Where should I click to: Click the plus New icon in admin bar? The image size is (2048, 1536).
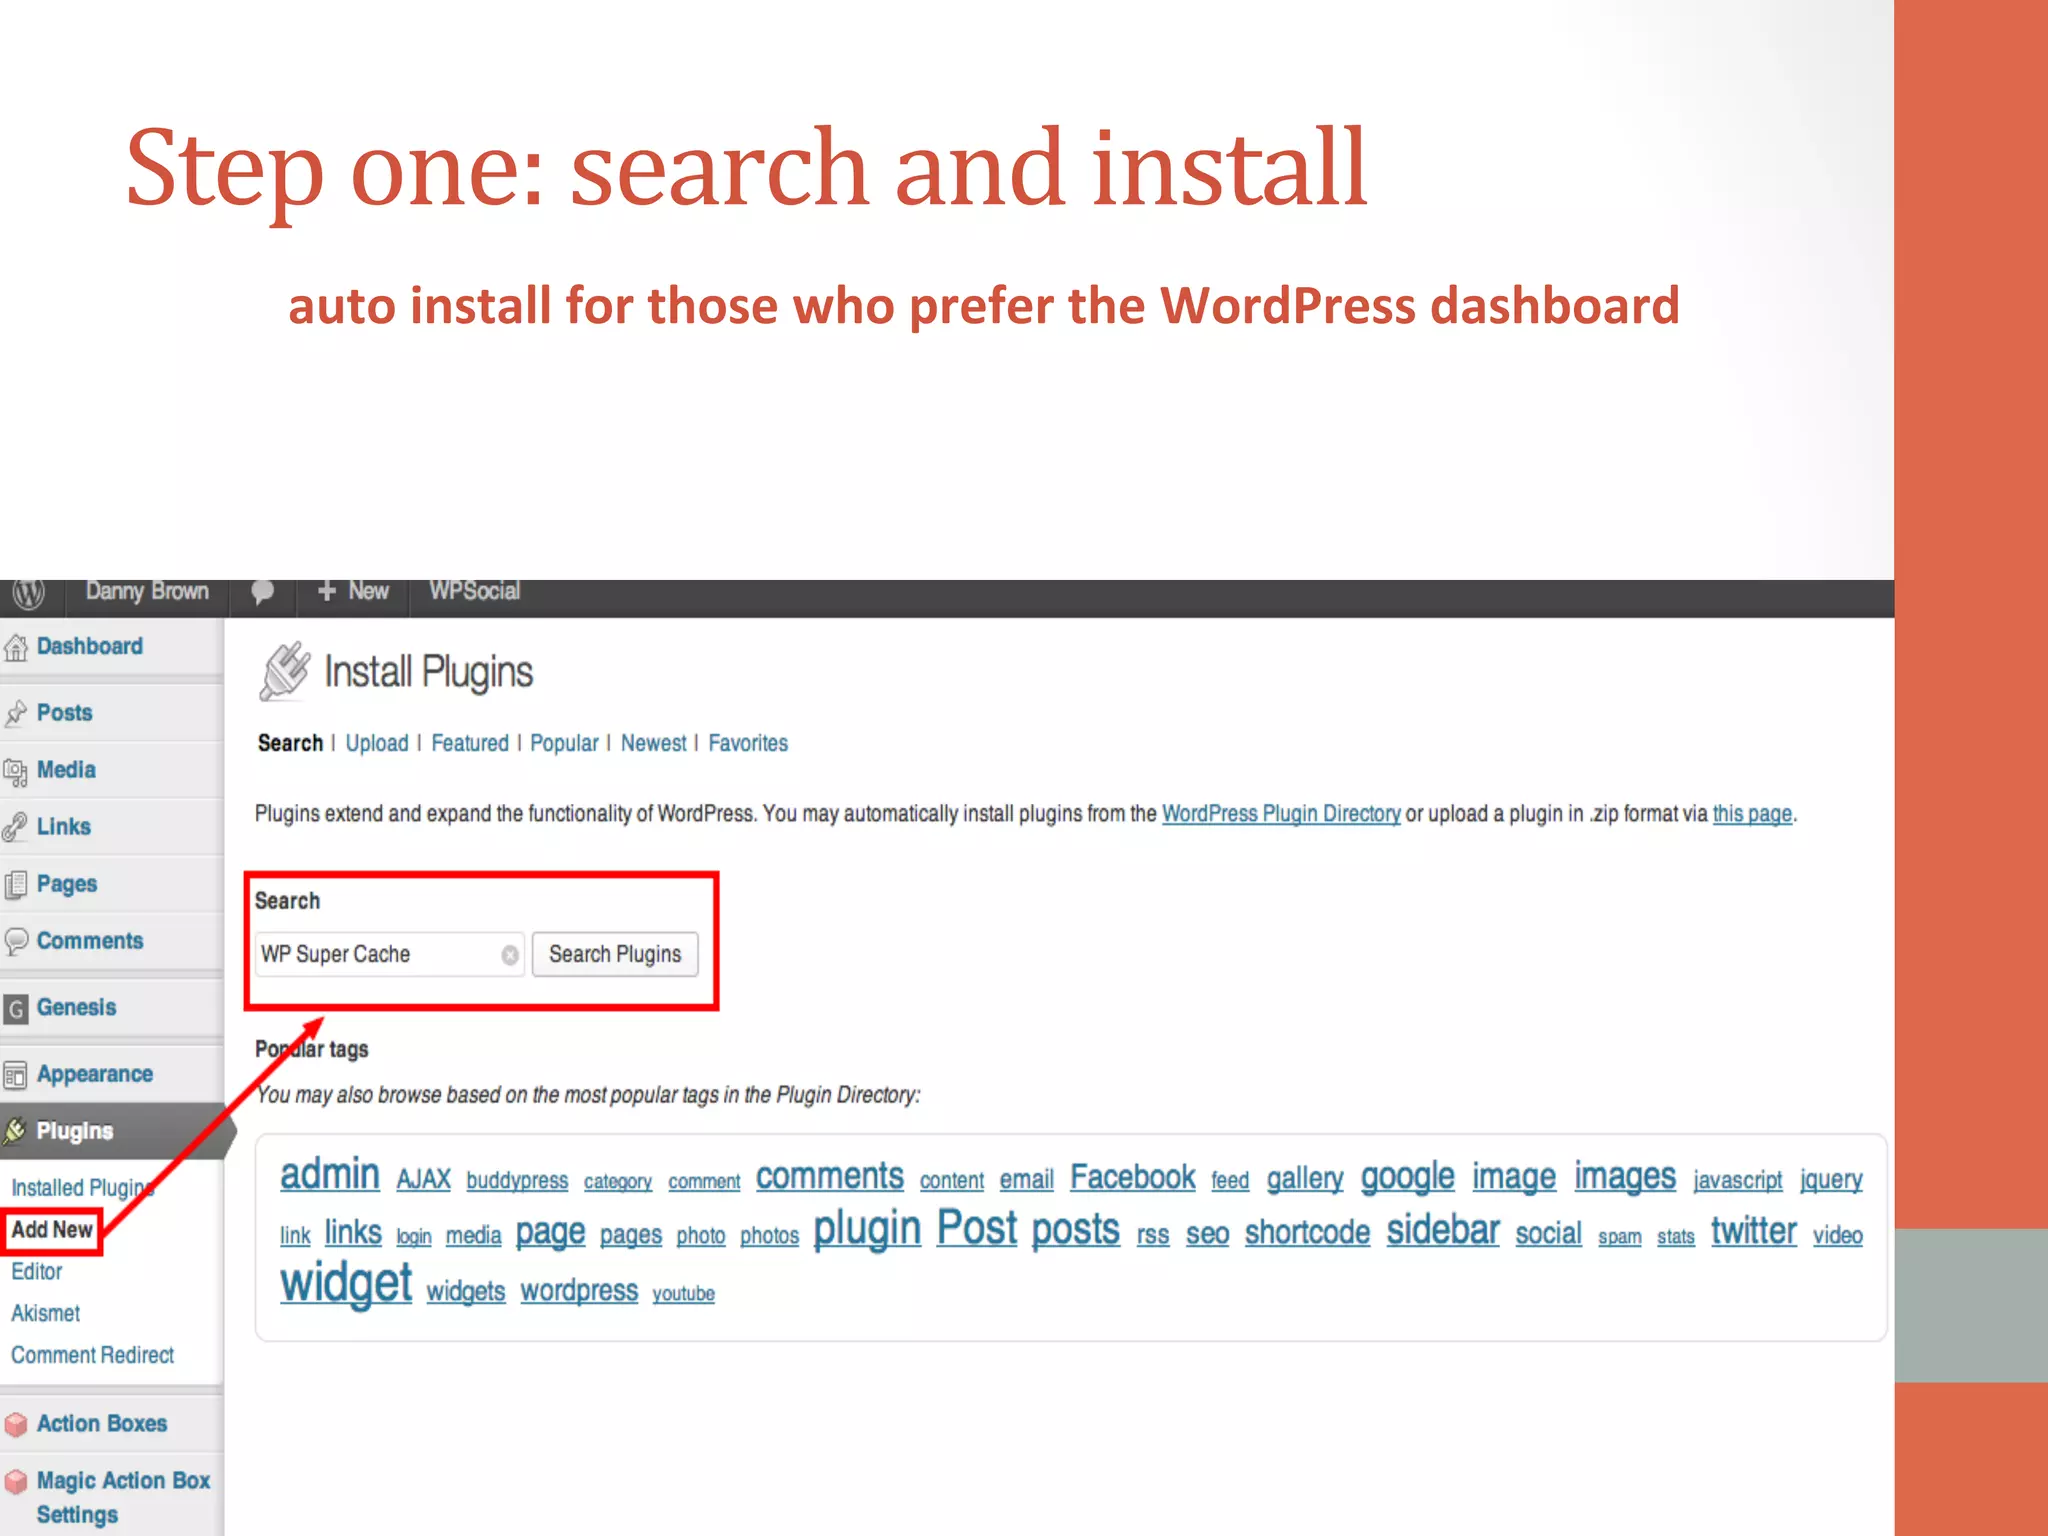coord(326,591)
